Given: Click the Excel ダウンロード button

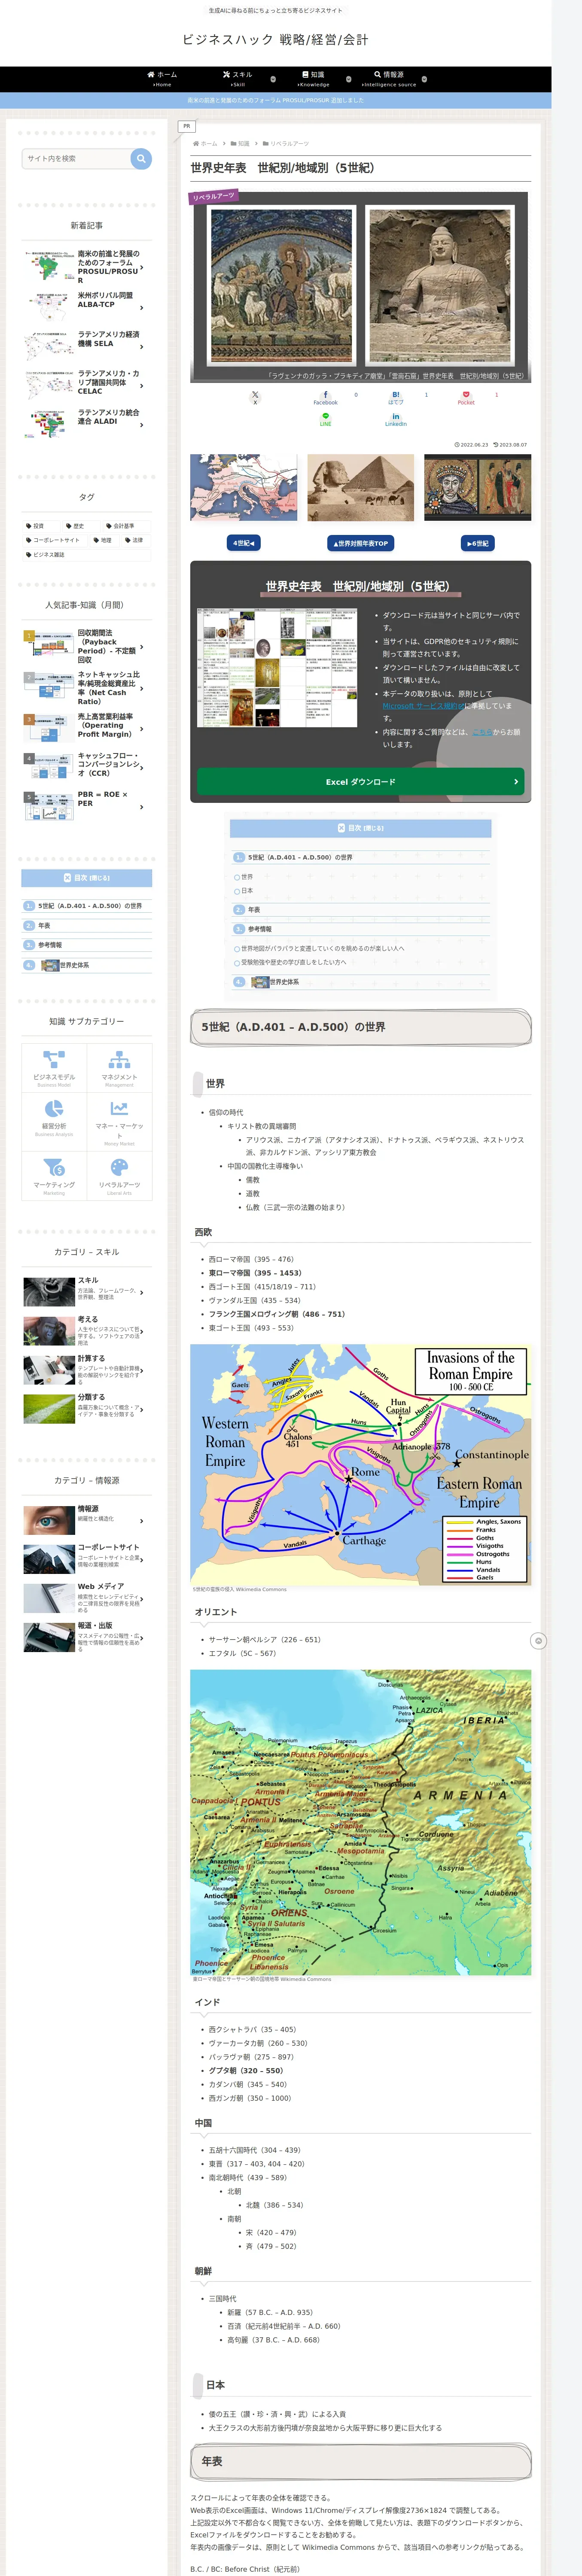Looking at the screenshot, I should pyautogui.click(x=360, y=781).
